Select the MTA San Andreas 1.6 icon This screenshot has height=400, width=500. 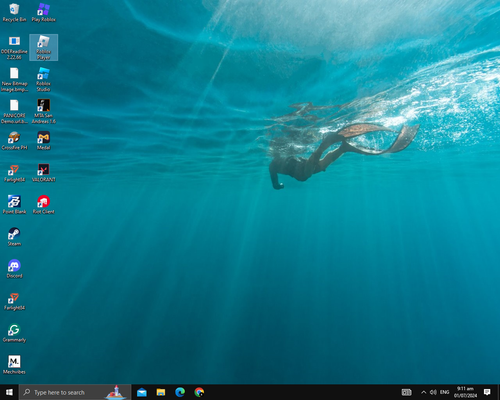point(43,111)
